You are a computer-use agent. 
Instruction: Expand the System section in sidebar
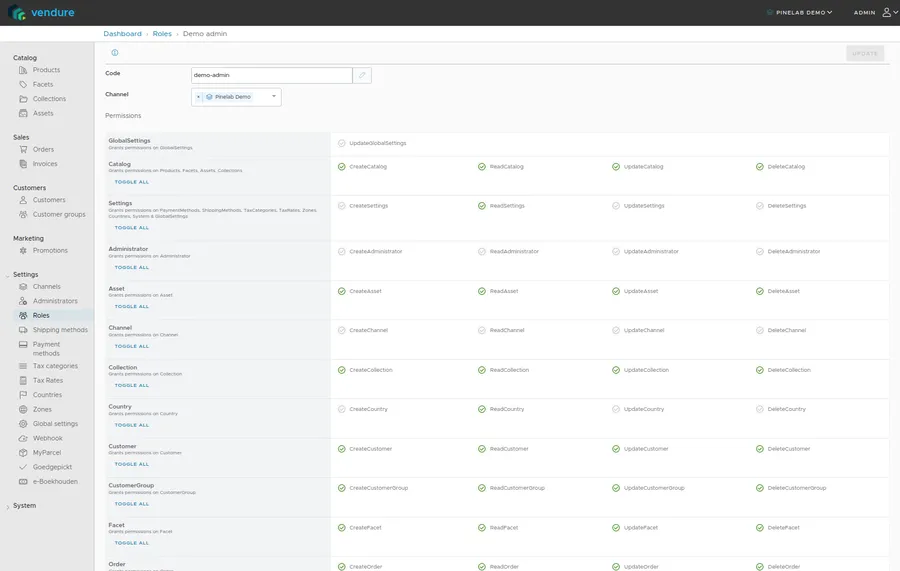24,506
